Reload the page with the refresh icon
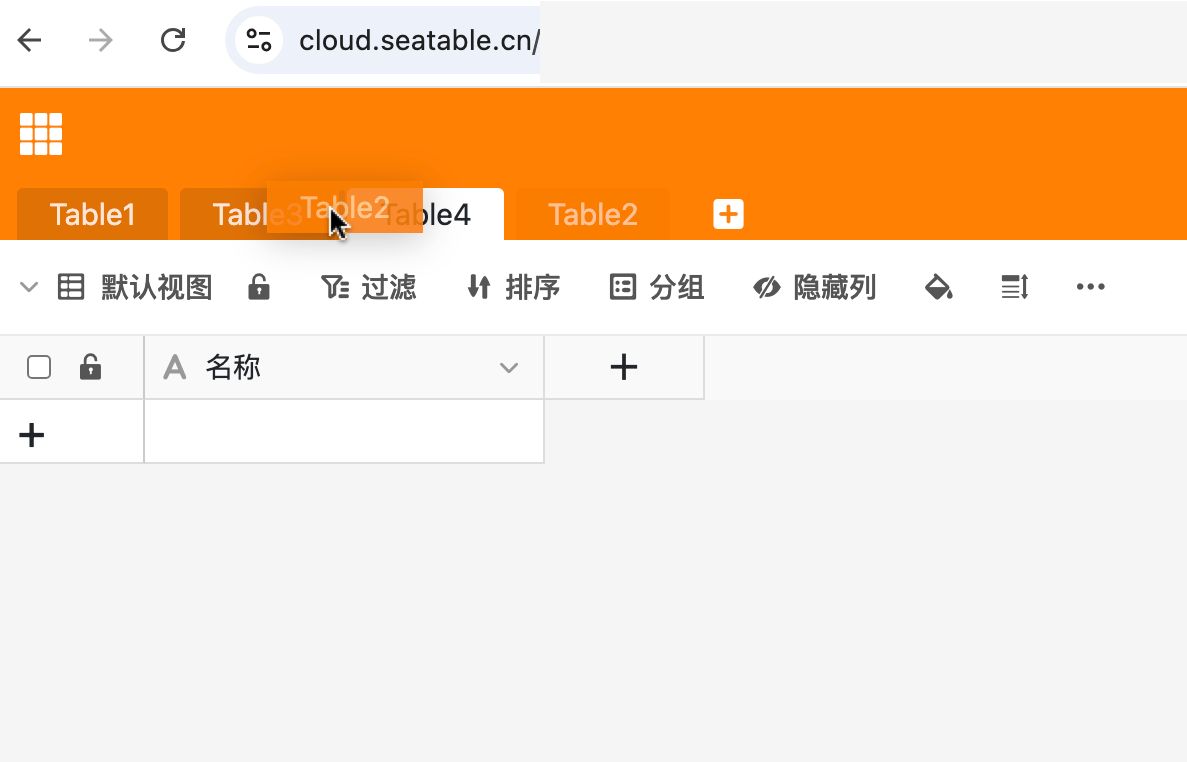1187x762 pixels. click(173, 40)
